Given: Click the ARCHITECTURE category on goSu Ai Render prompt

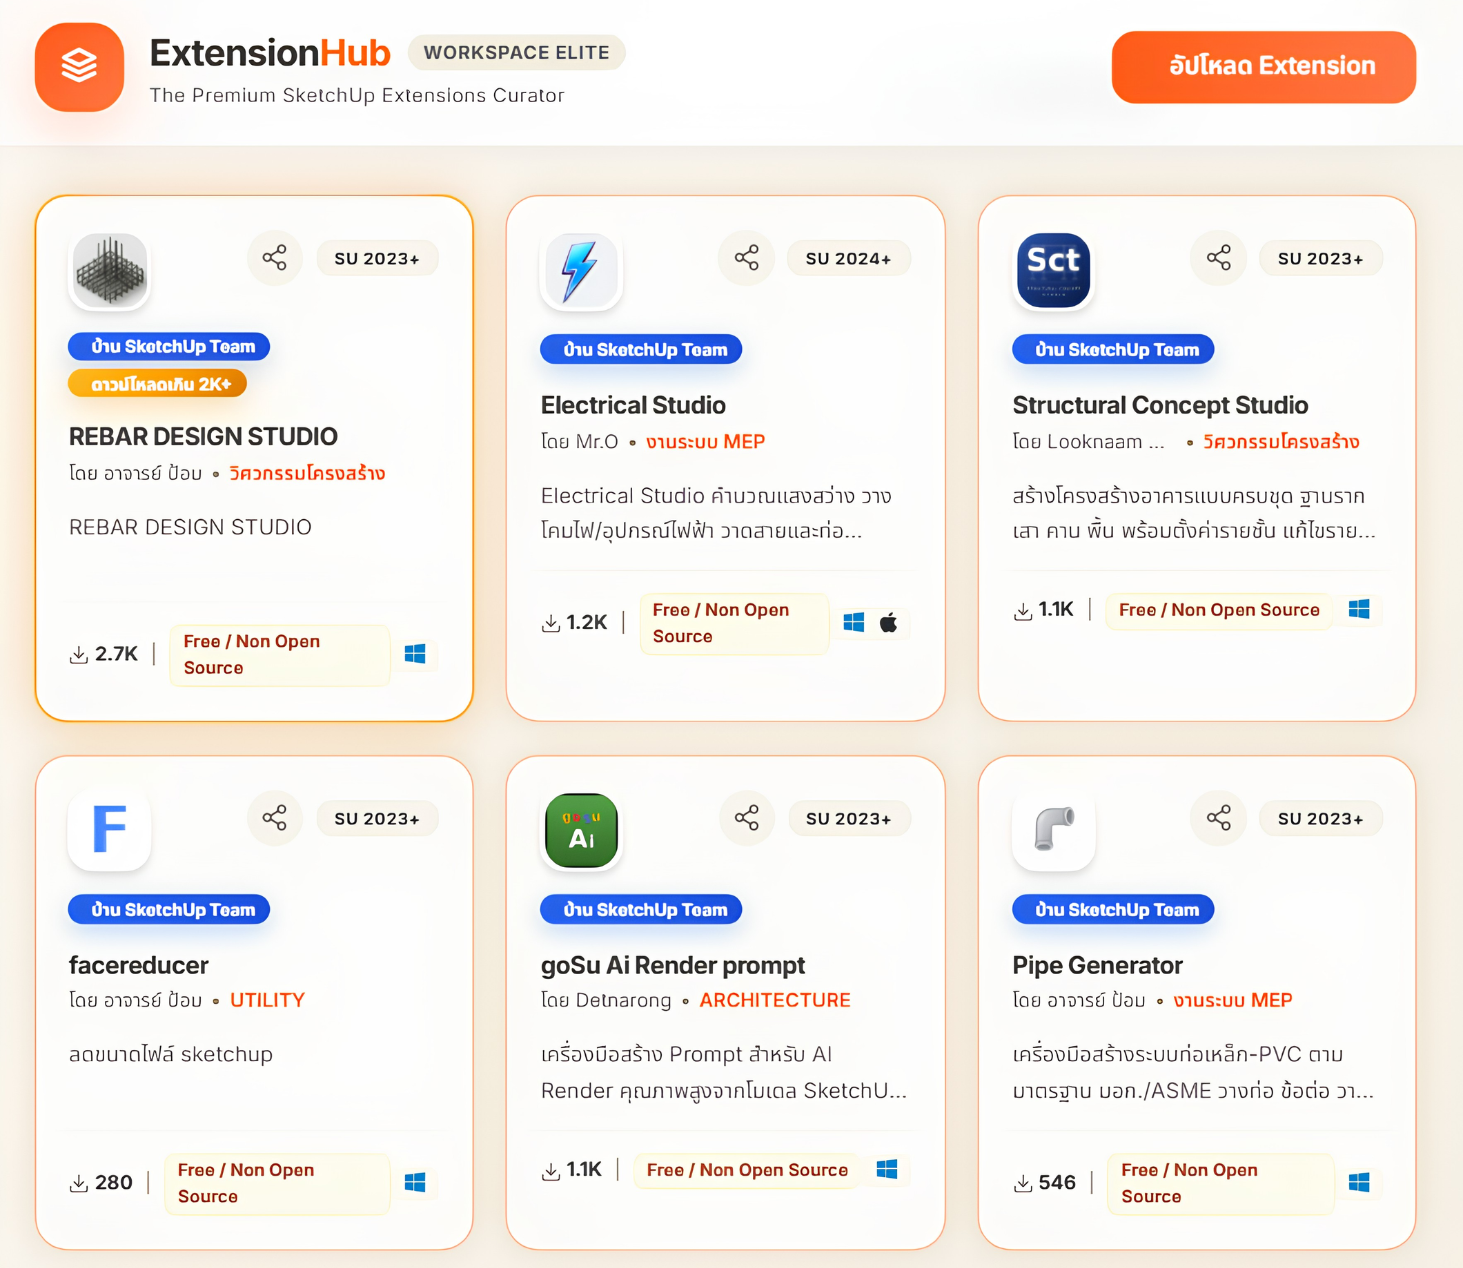Looking at the screenshot, I should [x=775, y=1000].
